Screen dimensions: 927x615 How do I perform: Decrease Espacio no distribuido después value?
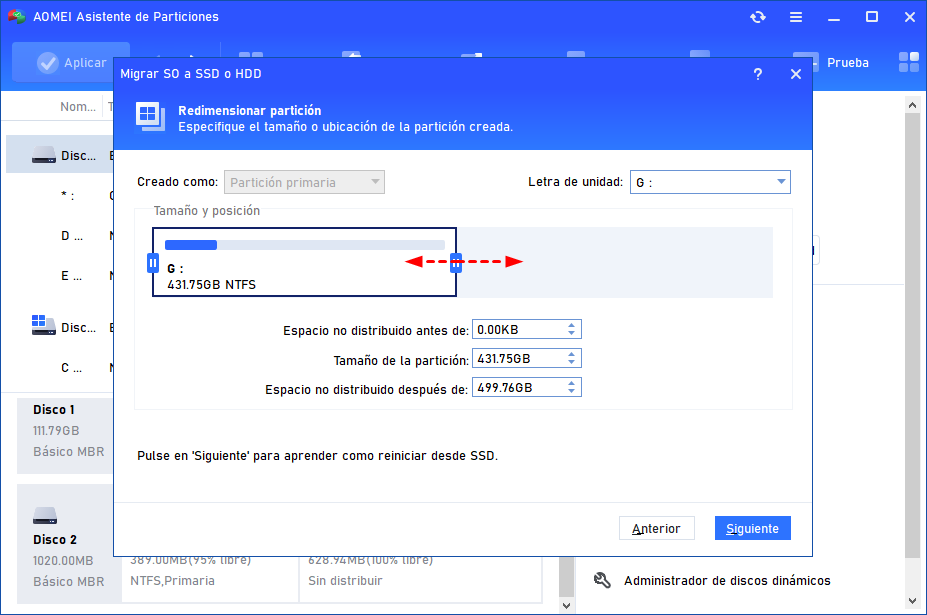pyautogui.click(x=571, y=392)
